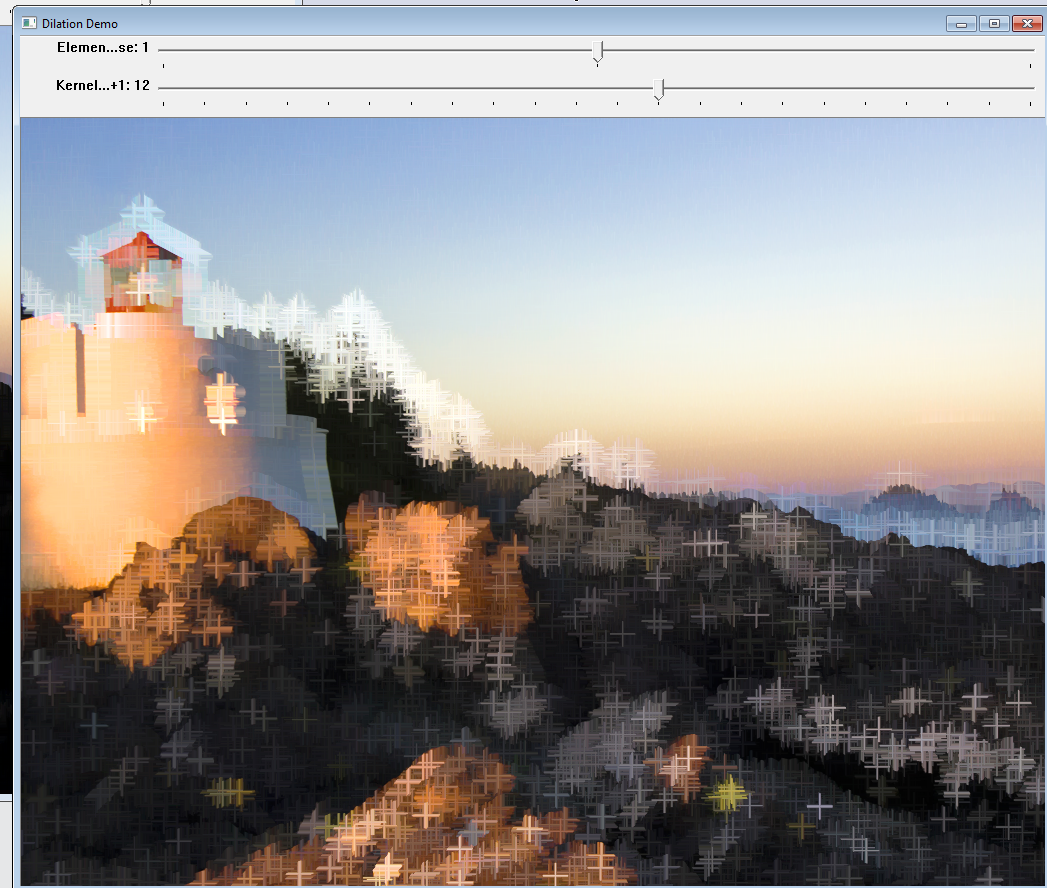Close the Dilation Demo window

click(x=1027, y=24)
